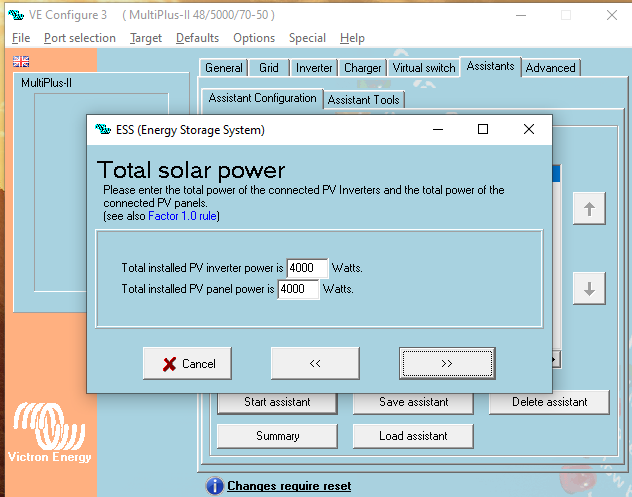This screenshot has width=632, height=497.
Task: Switch to the Virtual switch tab
Action: 423,68
